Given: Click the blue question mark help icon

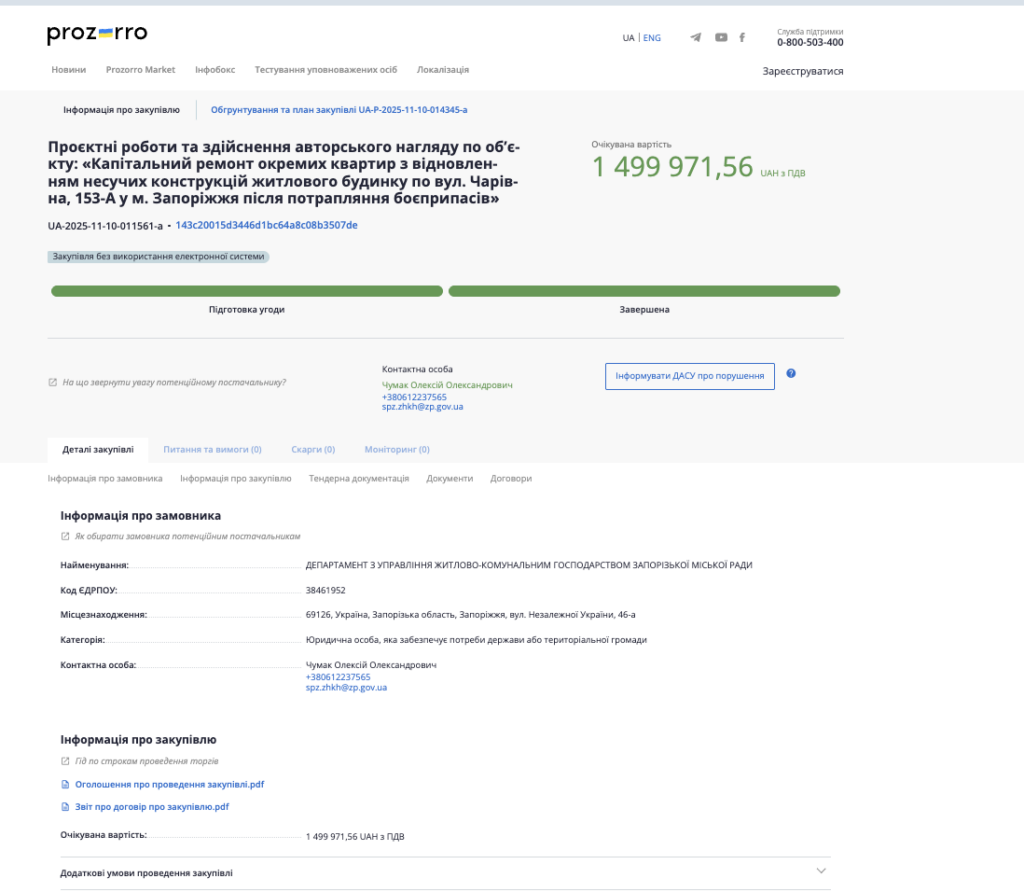Looking at the screenshot, I should pyautogui.click(x=791, y=373).
